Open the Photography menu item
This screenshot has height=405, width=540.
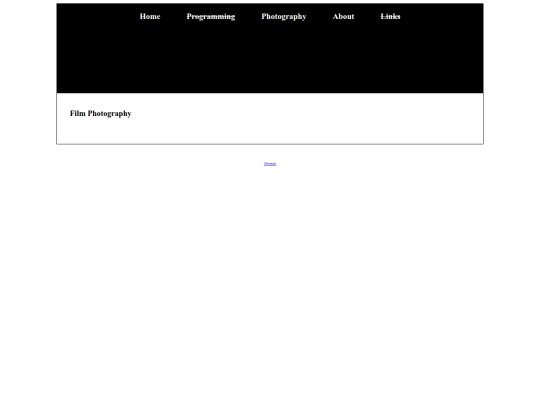pos(284,17)
